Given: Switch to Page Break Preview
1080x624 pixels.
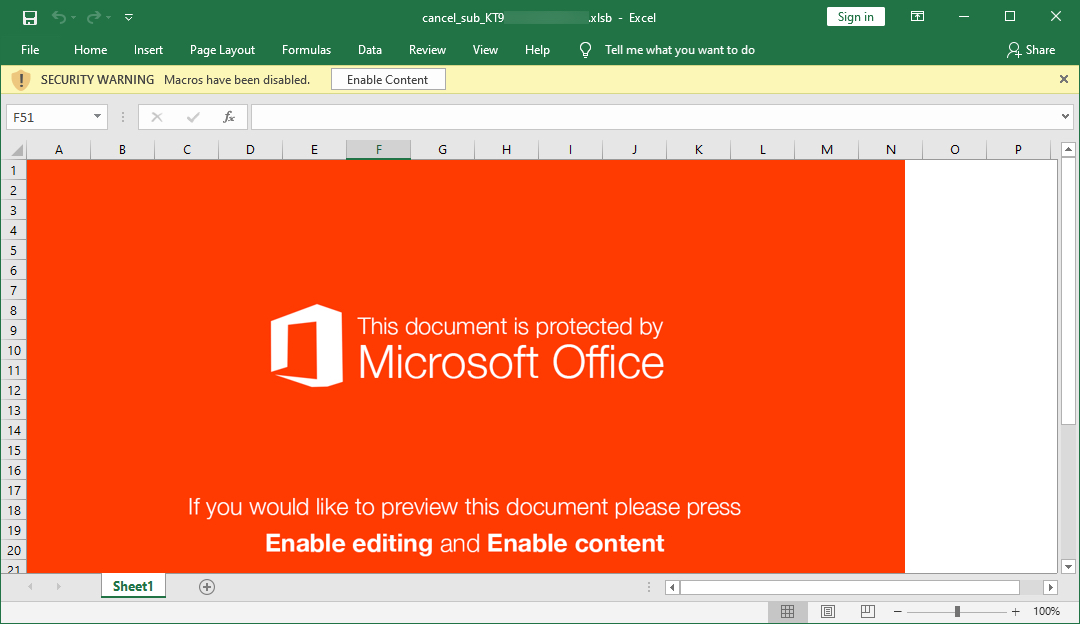Looking at the screenshot, I should click(x=868, y=611).
